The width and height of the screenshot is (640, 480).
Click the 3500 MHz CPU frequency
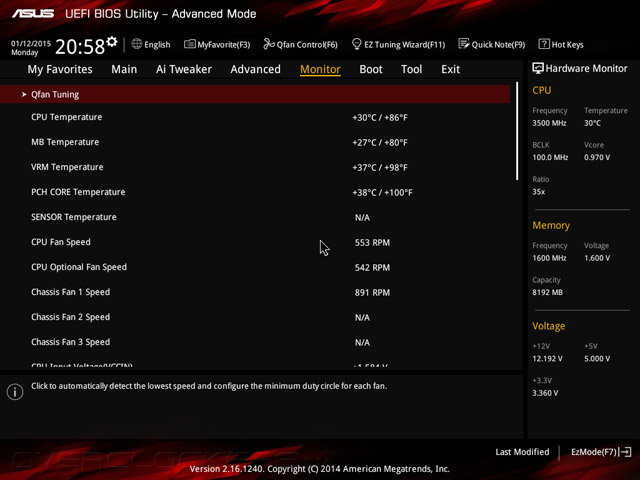coord(549,123)
